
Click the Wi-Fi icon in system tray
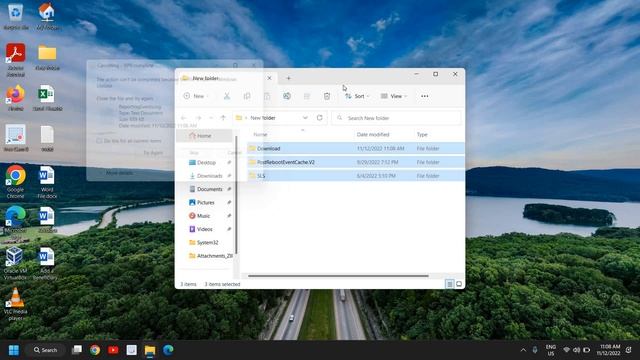click(x=567, y=350)
